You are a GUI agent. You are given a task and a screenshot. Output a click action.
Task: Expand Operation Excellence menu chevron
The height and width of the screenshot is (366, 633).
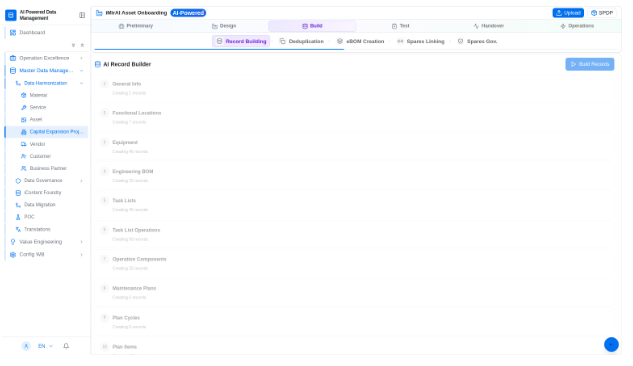(x=81, y=58)
